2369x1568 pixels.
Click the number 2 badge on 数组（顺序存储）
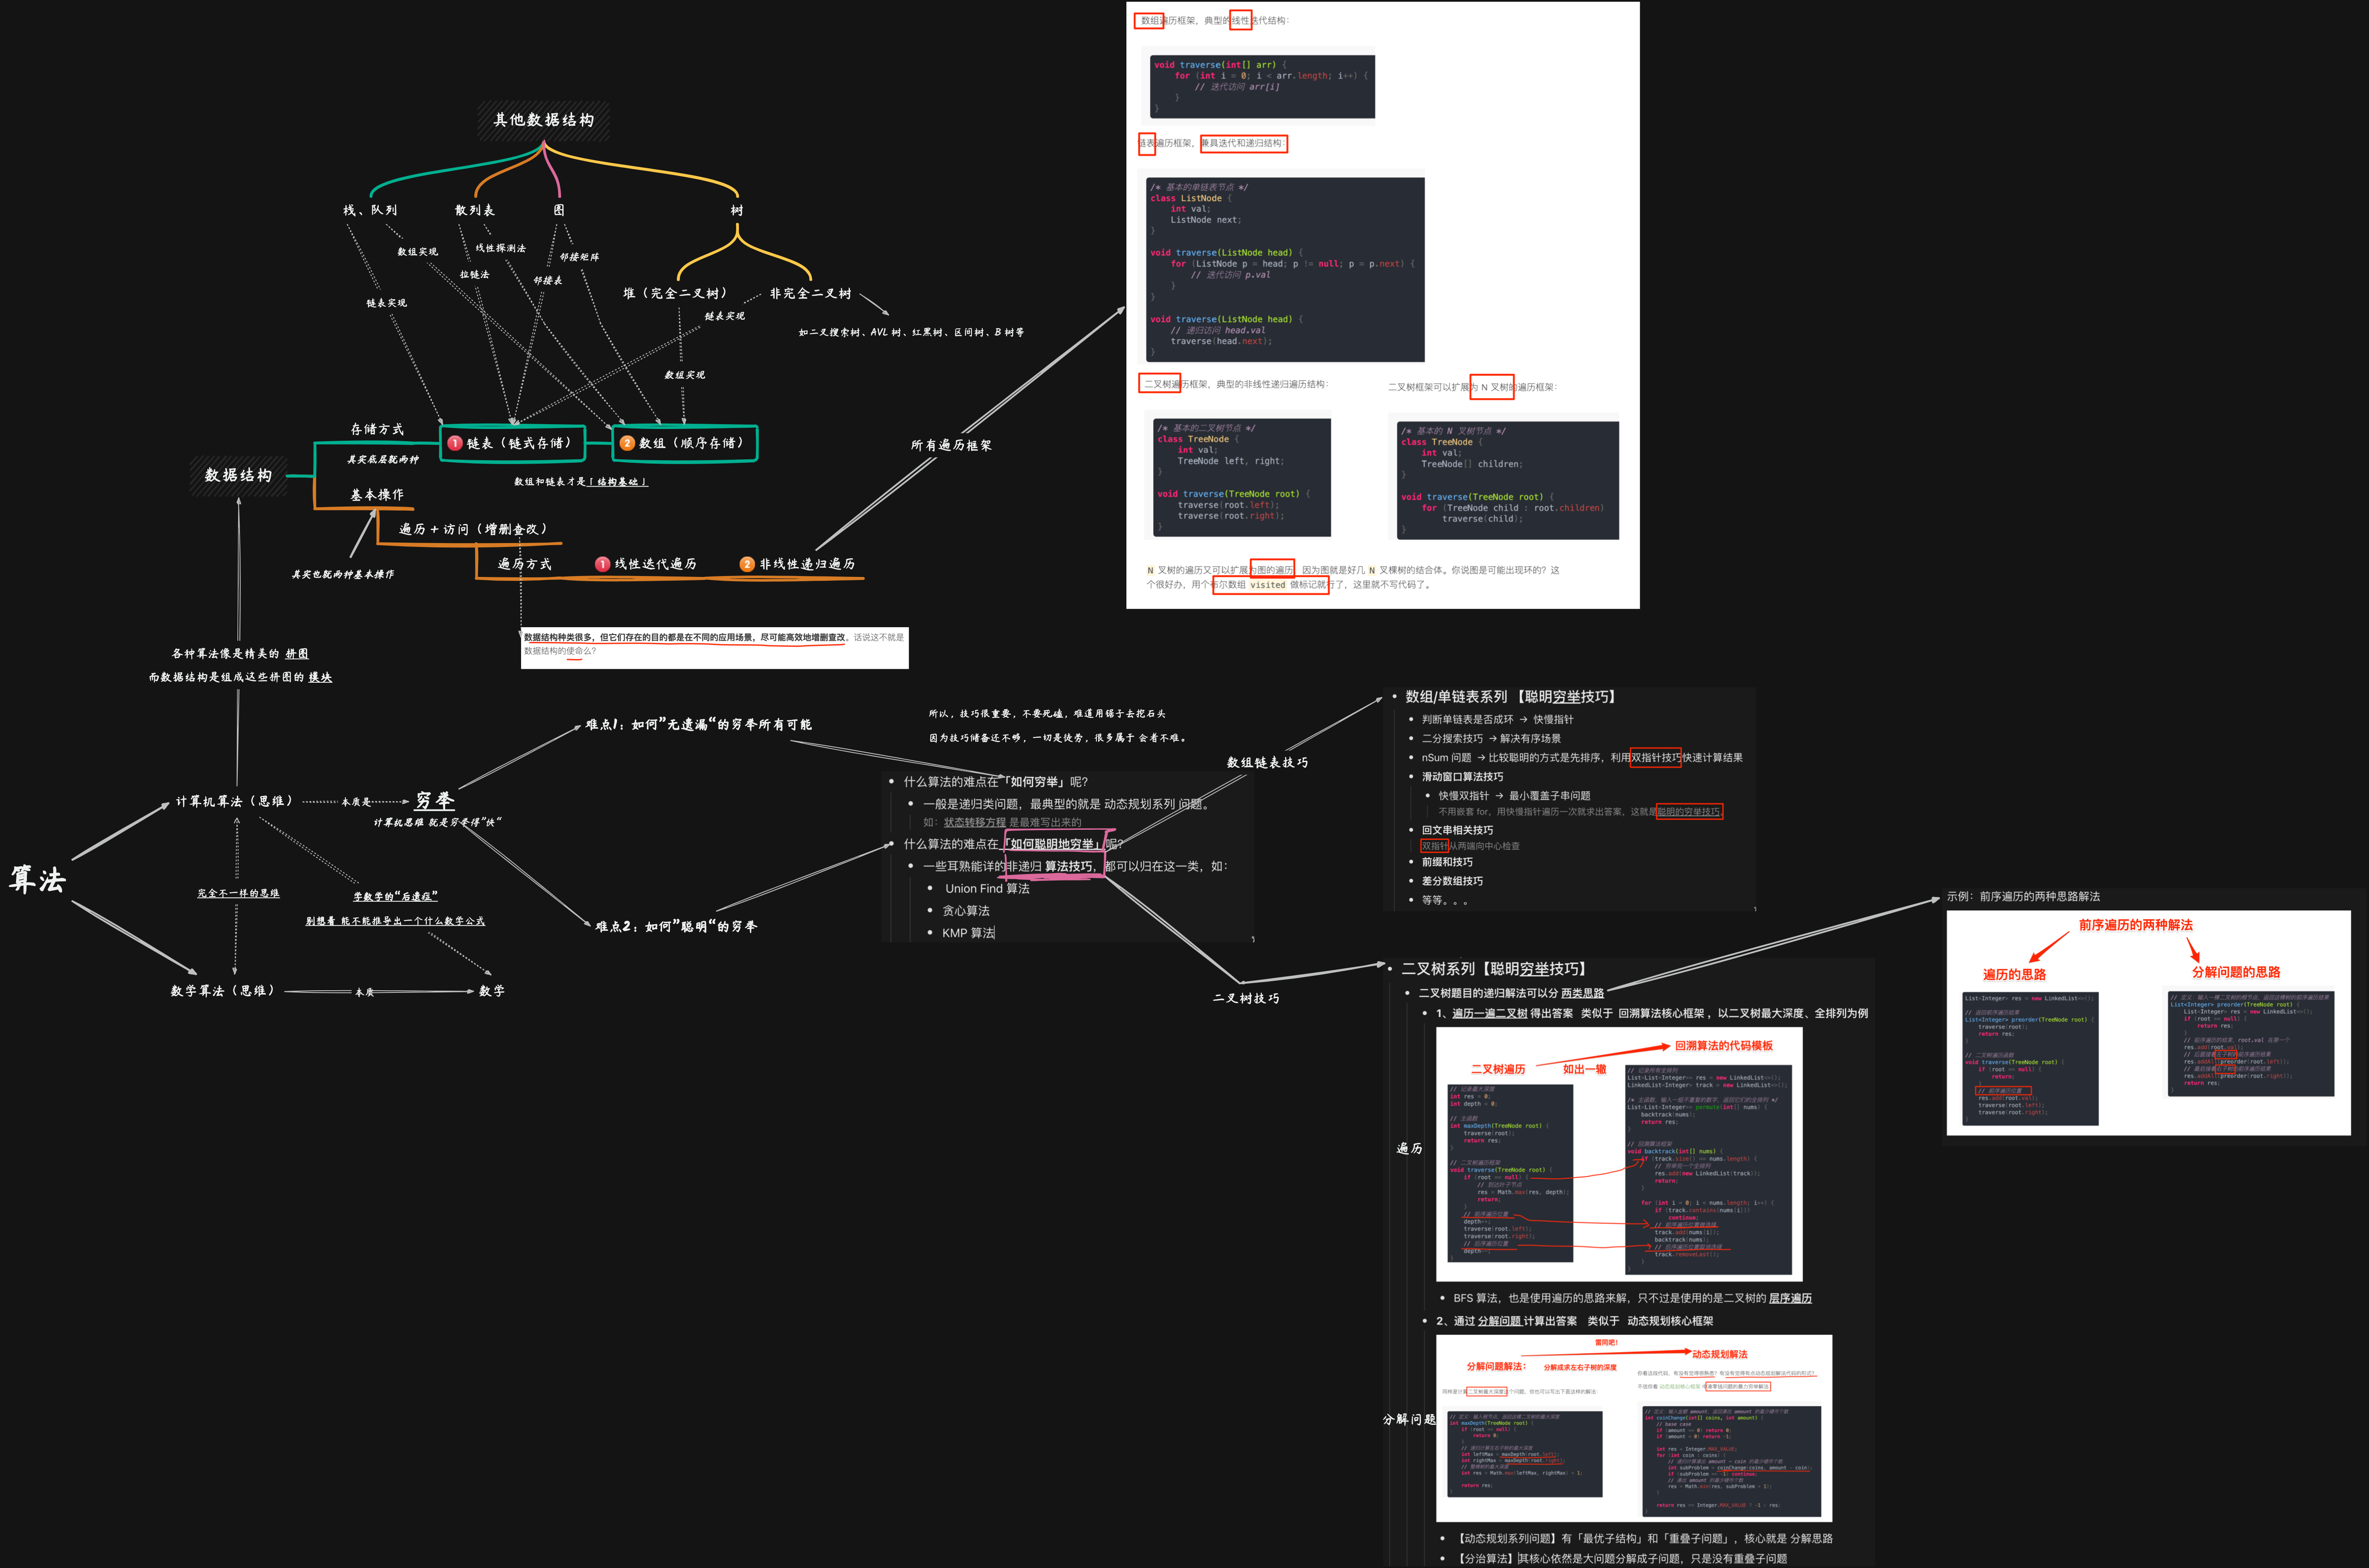click(627, 443)
